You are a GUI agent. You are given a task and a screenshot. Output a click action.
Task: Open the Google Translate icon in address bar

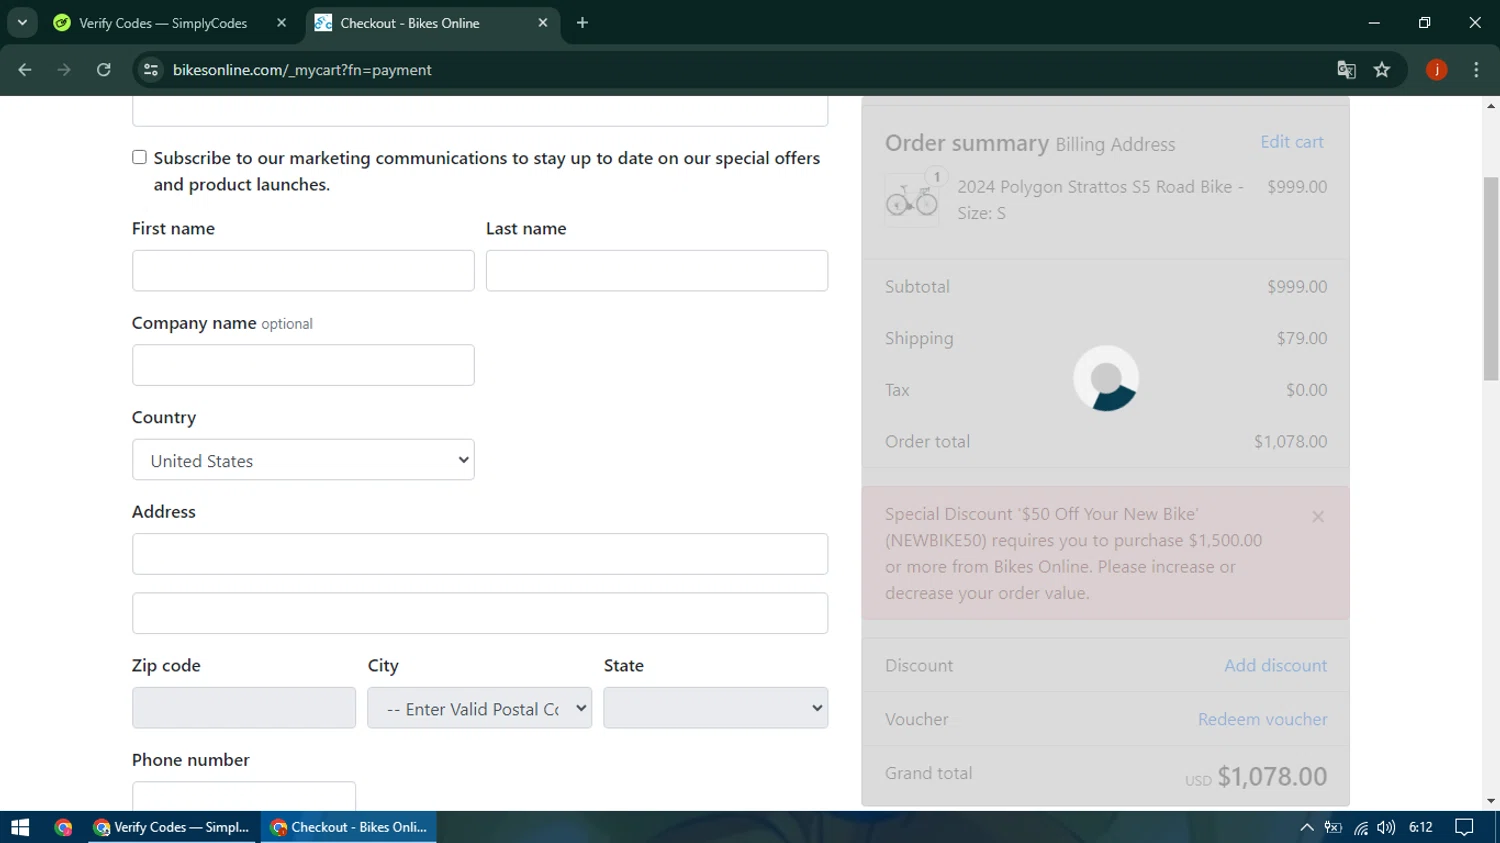pyautogui.click(x=1346, y=70)
